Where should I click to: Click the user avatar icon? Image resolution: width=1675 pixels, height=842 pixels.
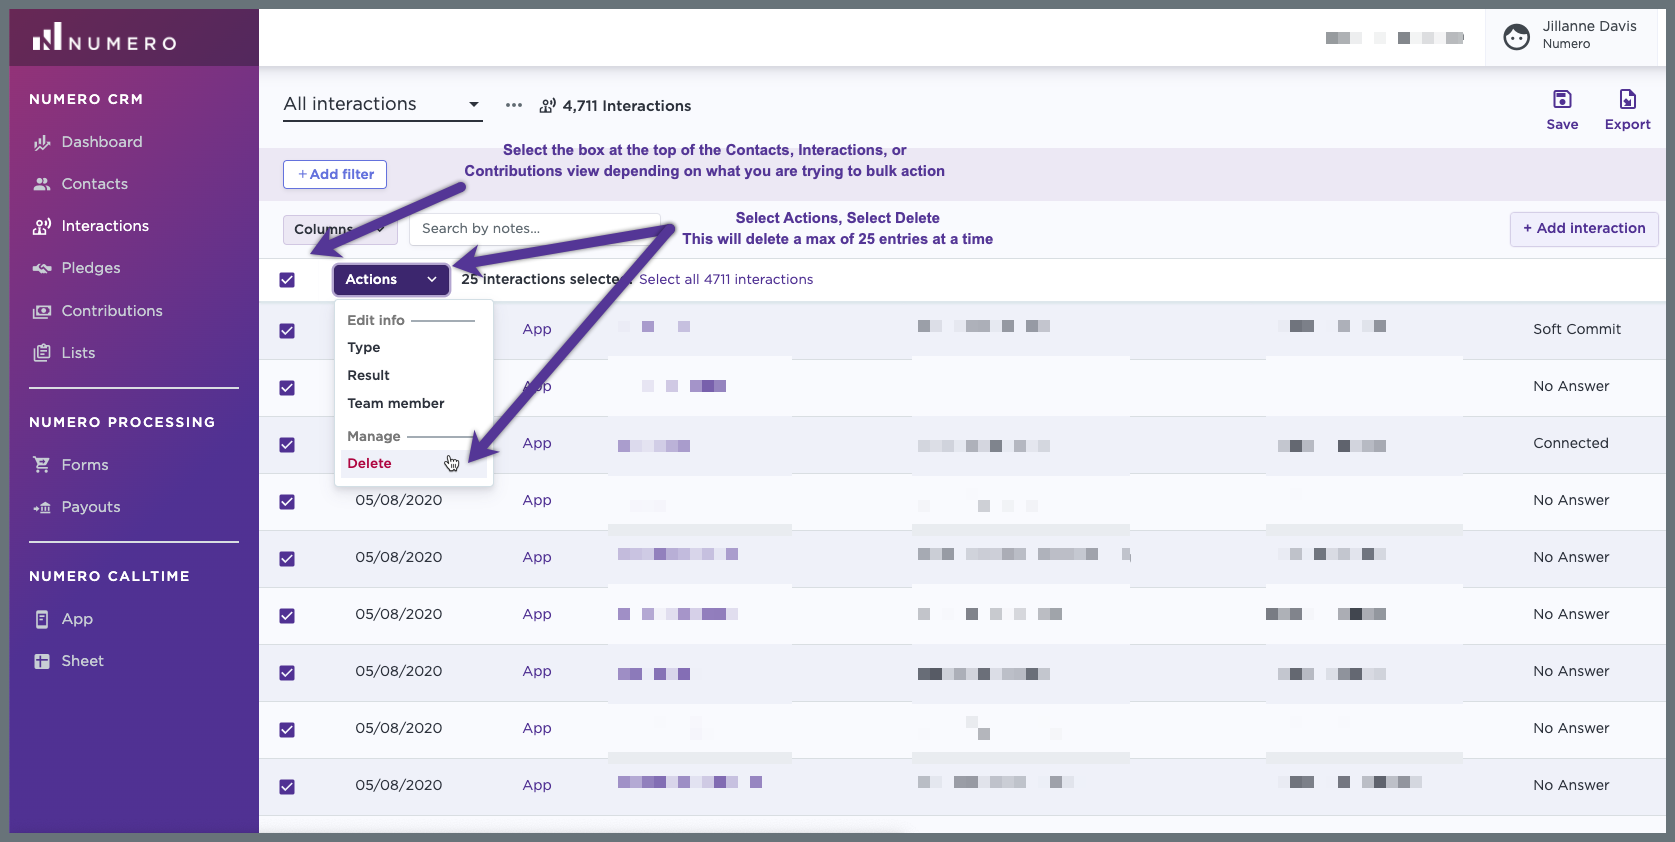click(x=1517, y=37)
